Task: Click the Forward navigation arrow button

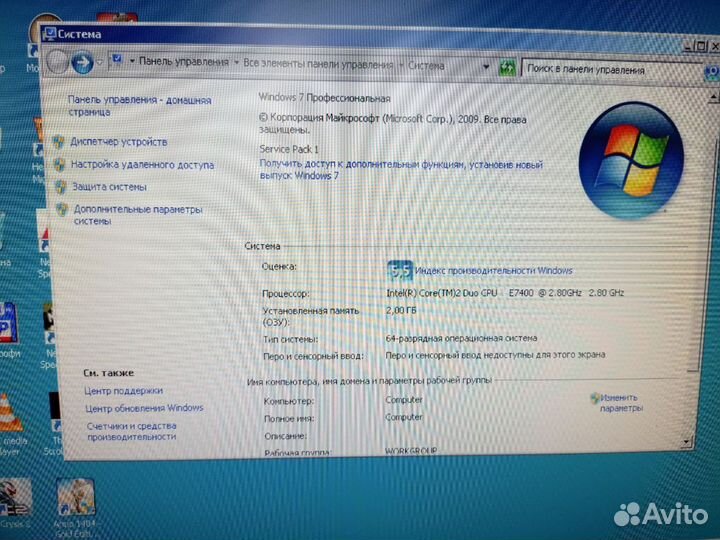Action: point(83,62)
